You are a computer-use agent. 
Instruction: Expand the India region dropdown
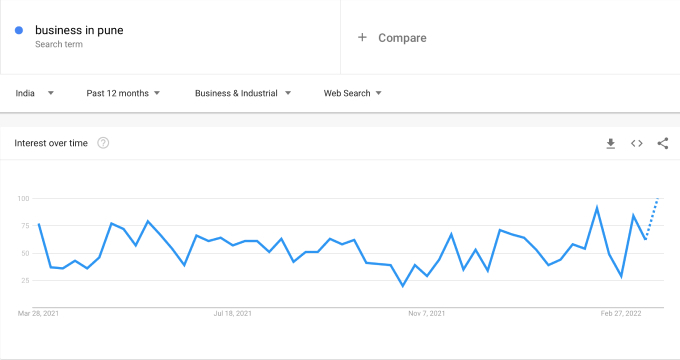34,93
